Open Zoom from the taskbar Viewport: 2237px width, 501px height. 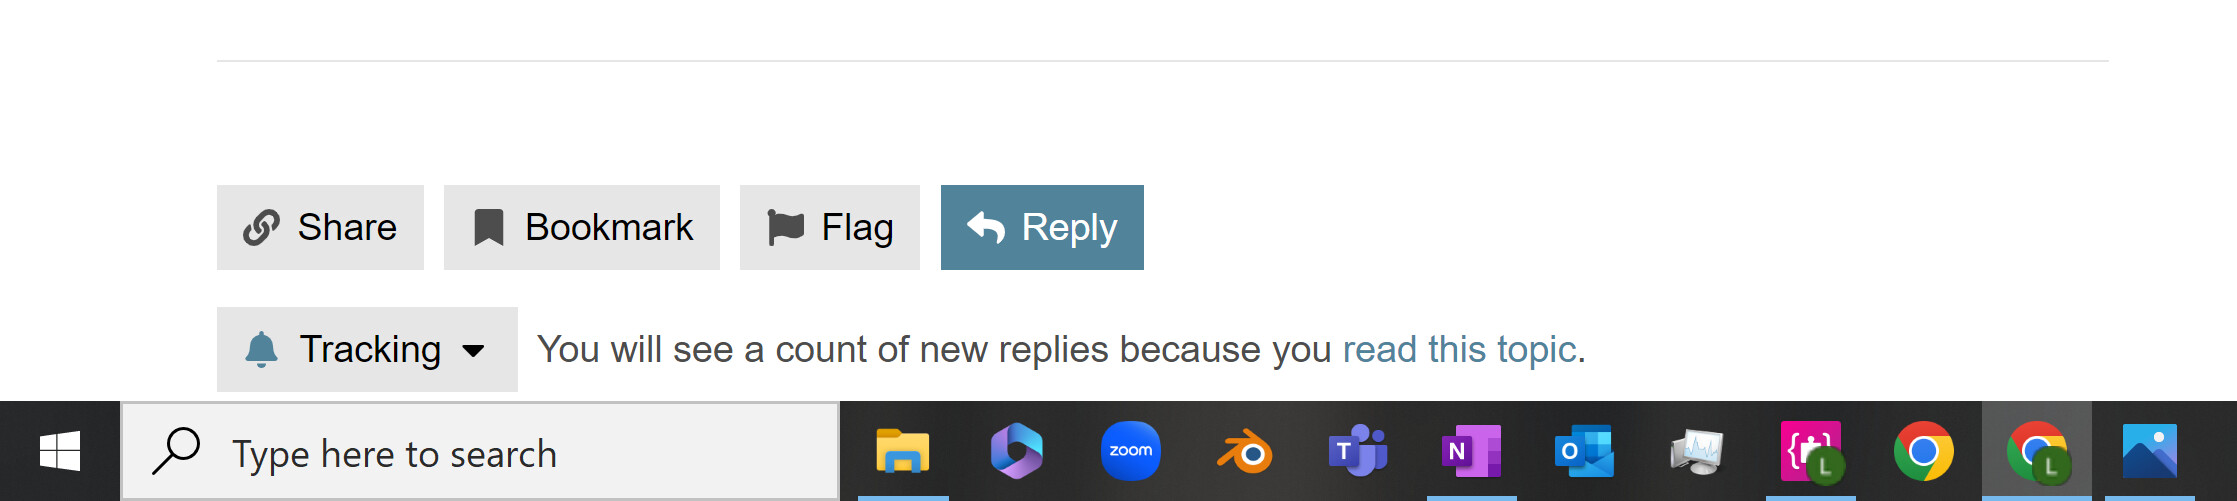[x=1130, y=451]
